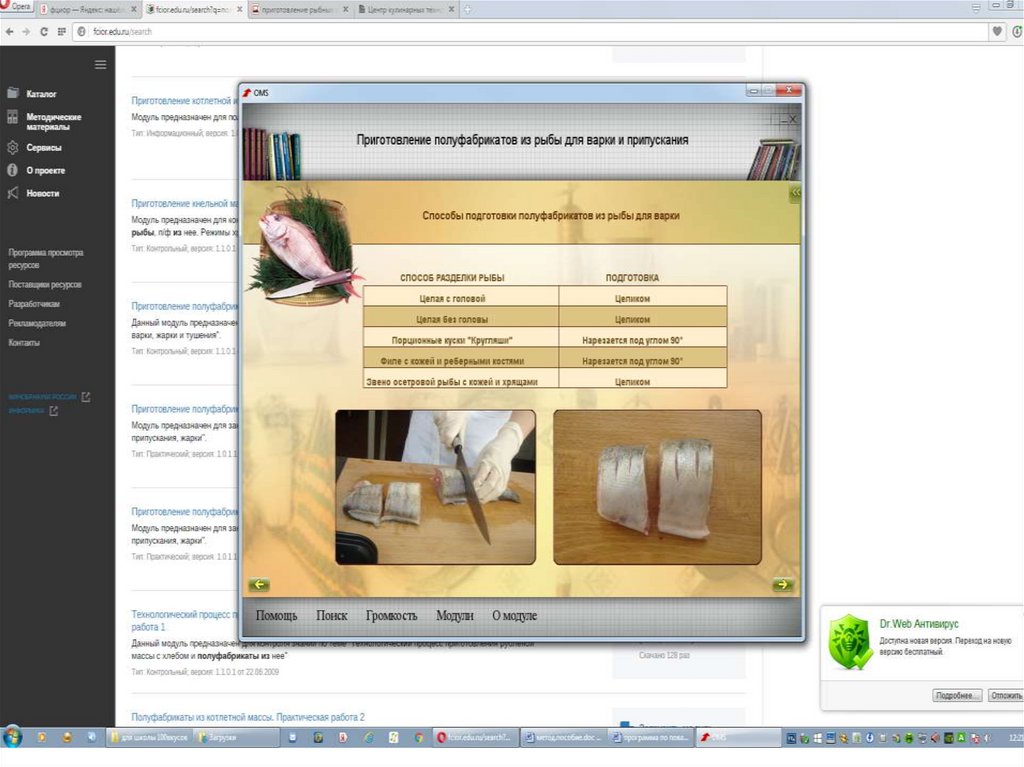Go to previous slide with left arrow
This screenshot has width=1024, height=767.
click(x=259, y=585)
